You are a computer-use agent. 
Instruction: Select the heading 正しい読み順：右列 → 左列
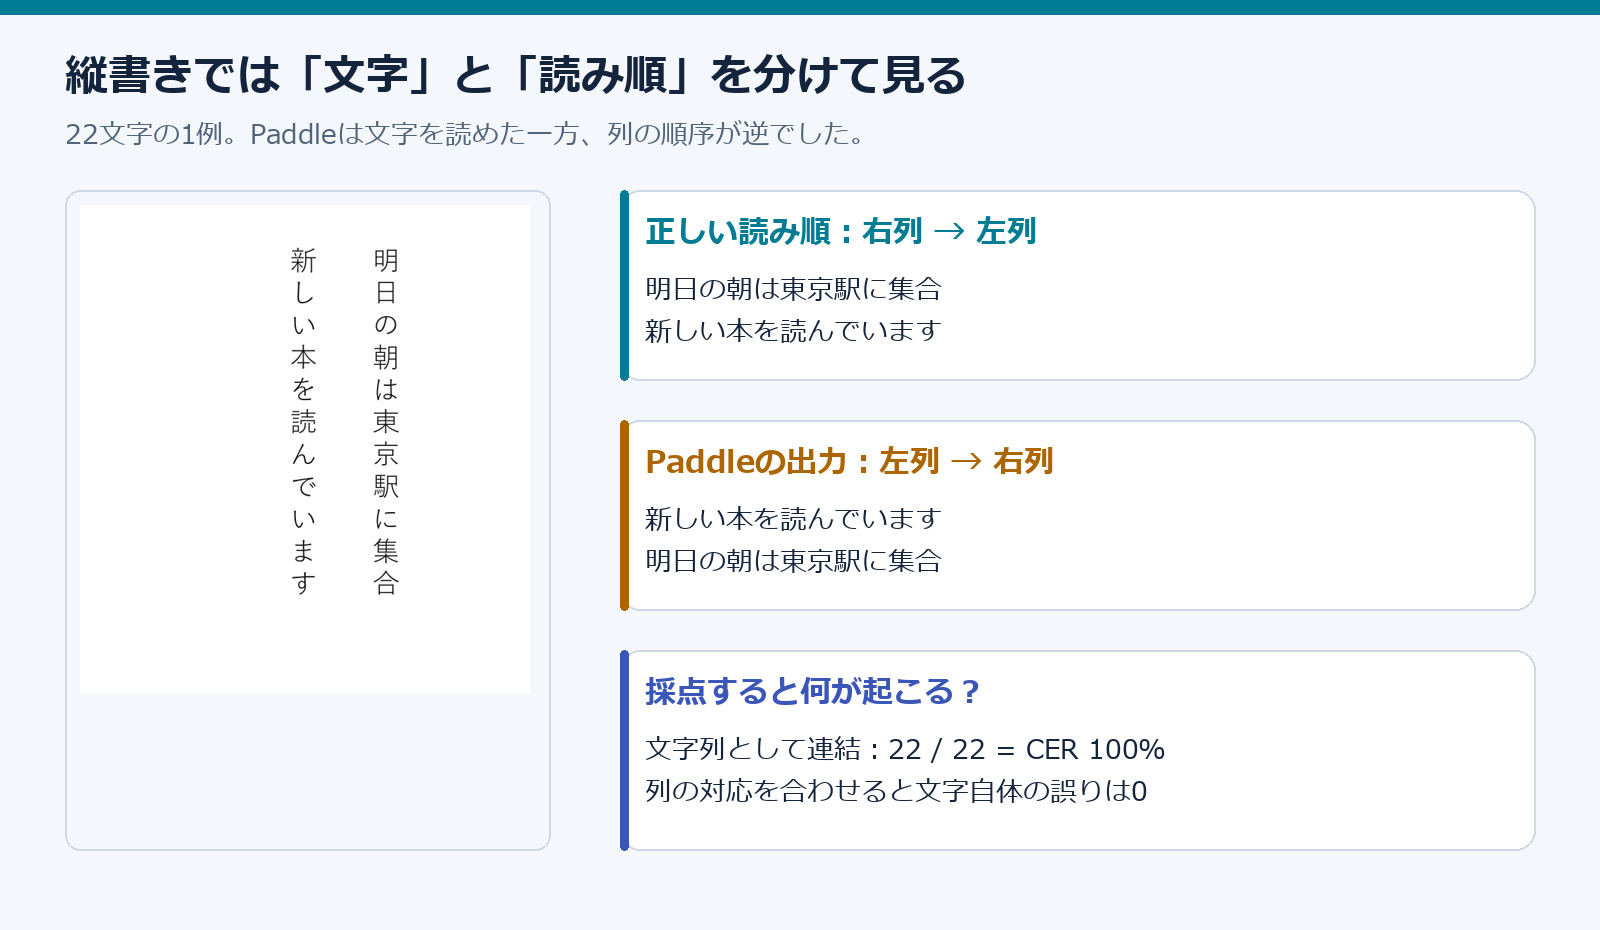840,231
